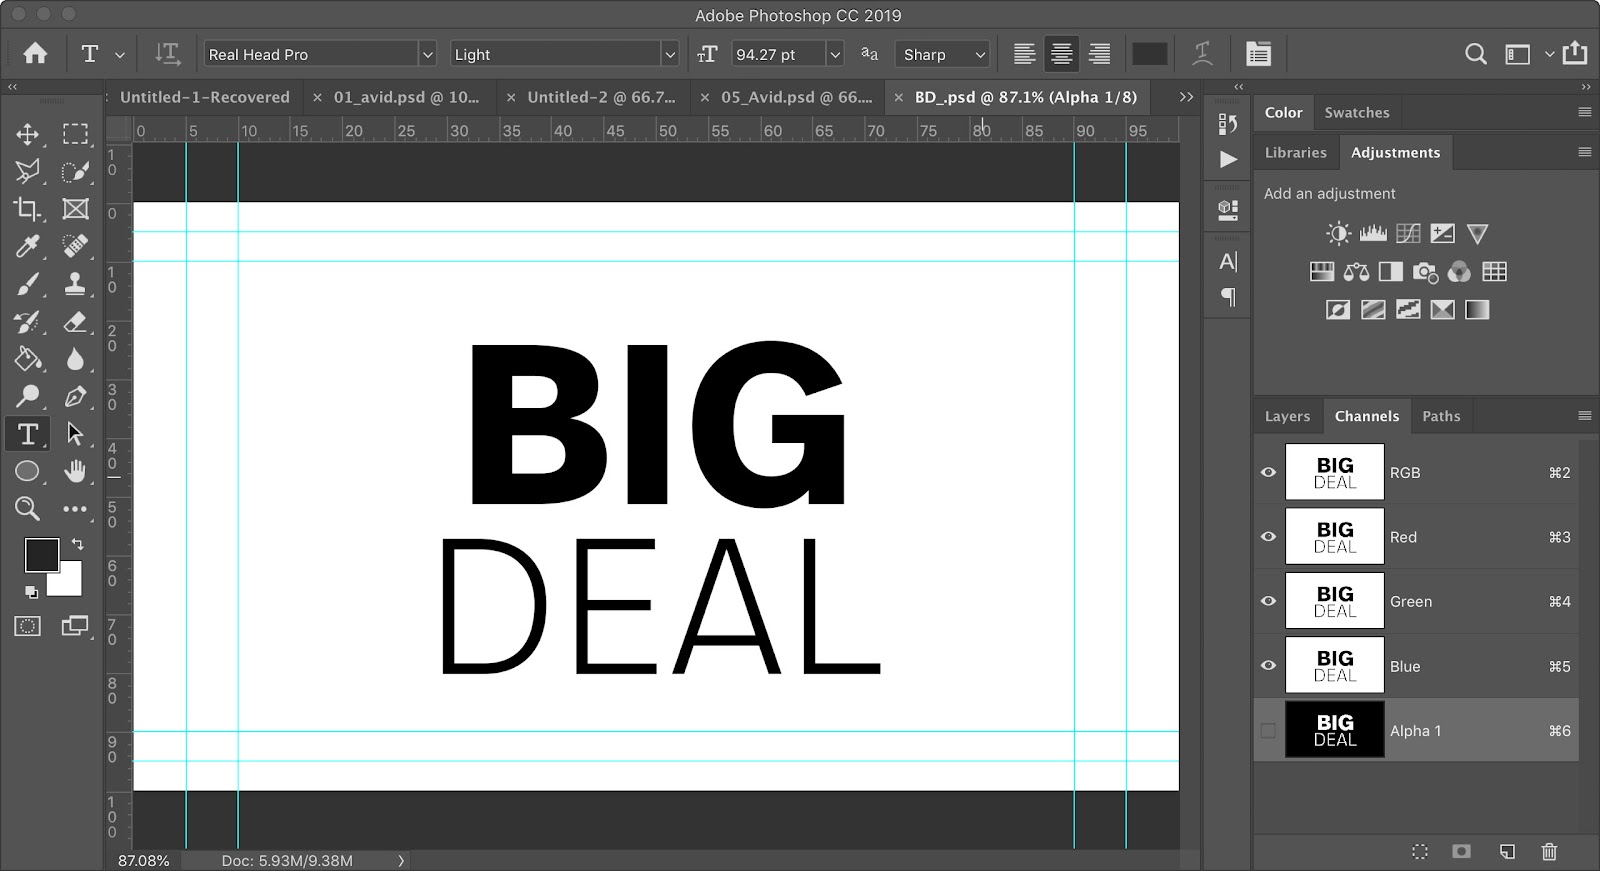
Task: Switch to the Libraries tab
Action: click(1295, 152)
